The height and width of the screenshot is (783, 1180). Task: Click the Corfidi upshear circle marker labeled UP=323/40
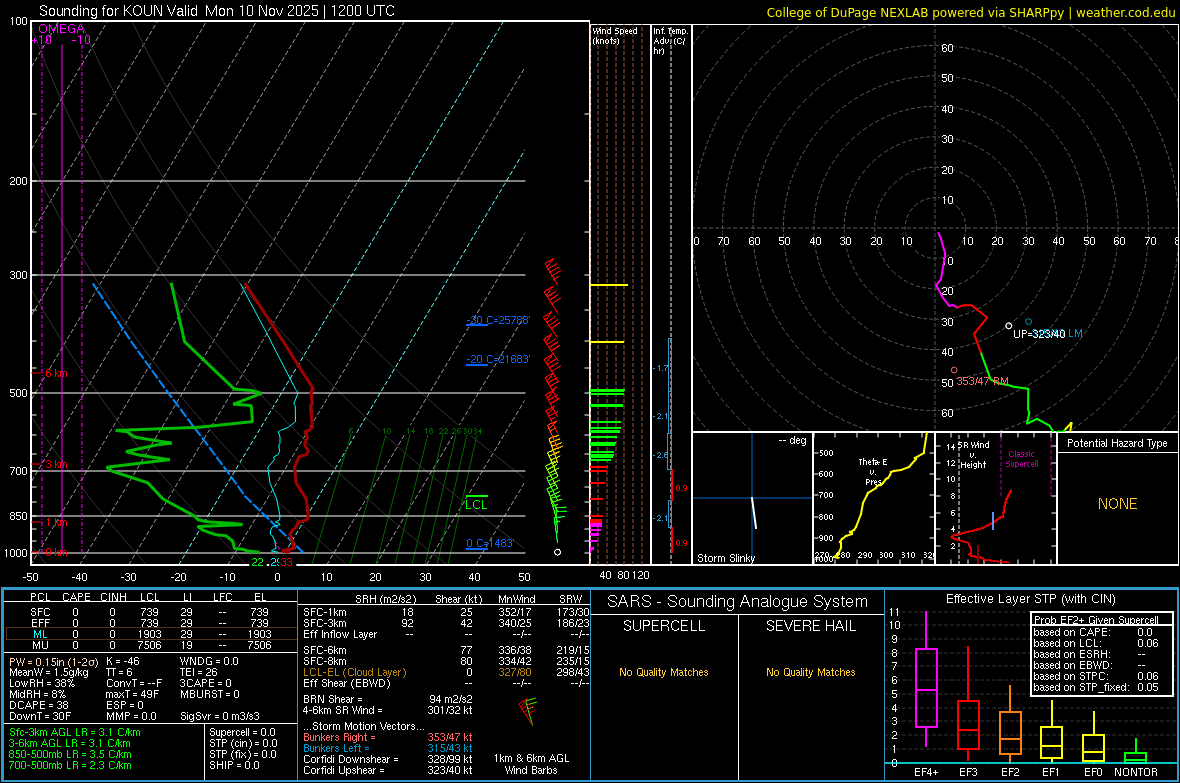click(1009, 326)
